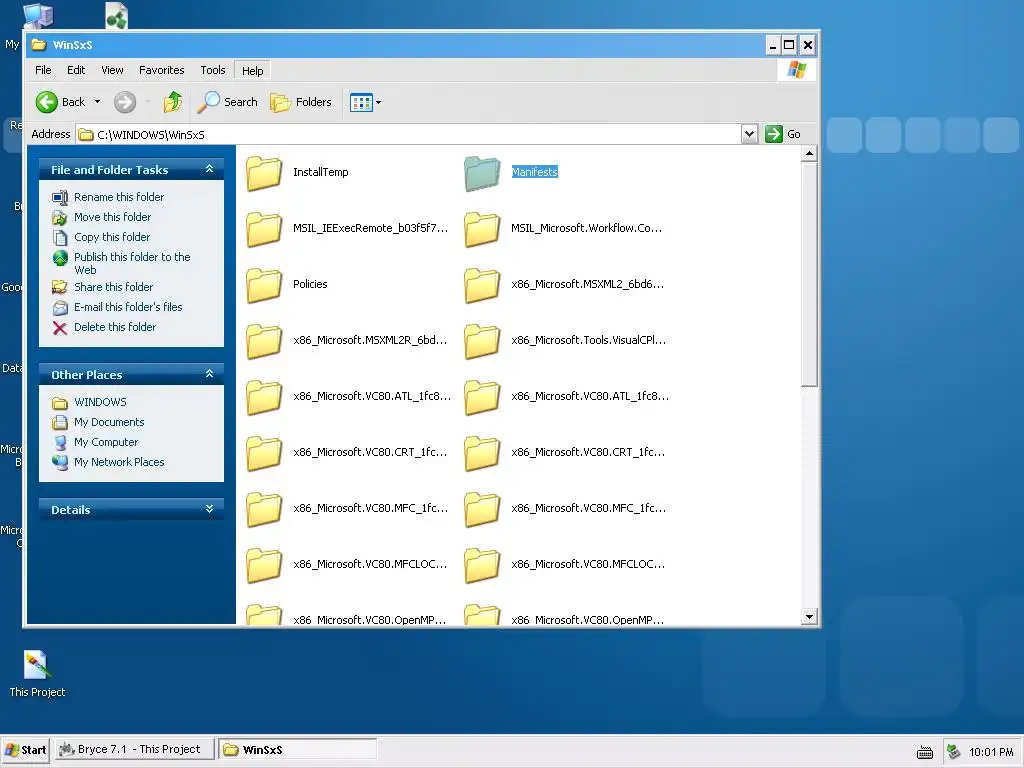
Task: Select the x86_Microsoft.VC80.CRT folder in left column
Action: tap(264, 453)
